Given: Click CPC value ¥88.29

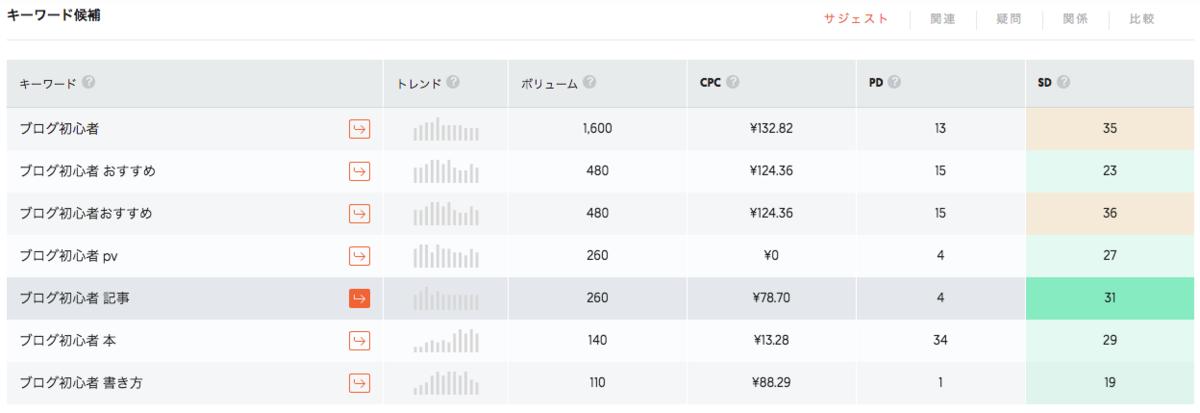Looking at the screenshot, I should click(771, 383).
